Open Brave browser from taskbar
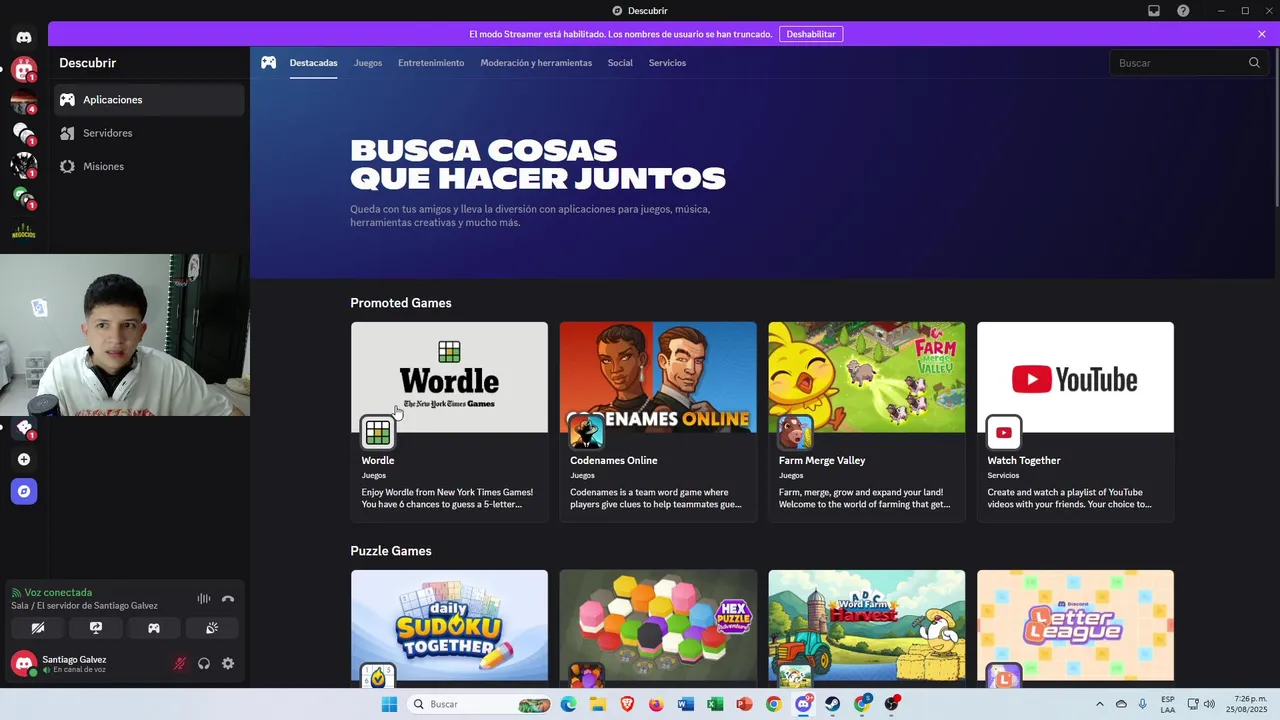The image size is (1280, 720). [x=627, y=704]
